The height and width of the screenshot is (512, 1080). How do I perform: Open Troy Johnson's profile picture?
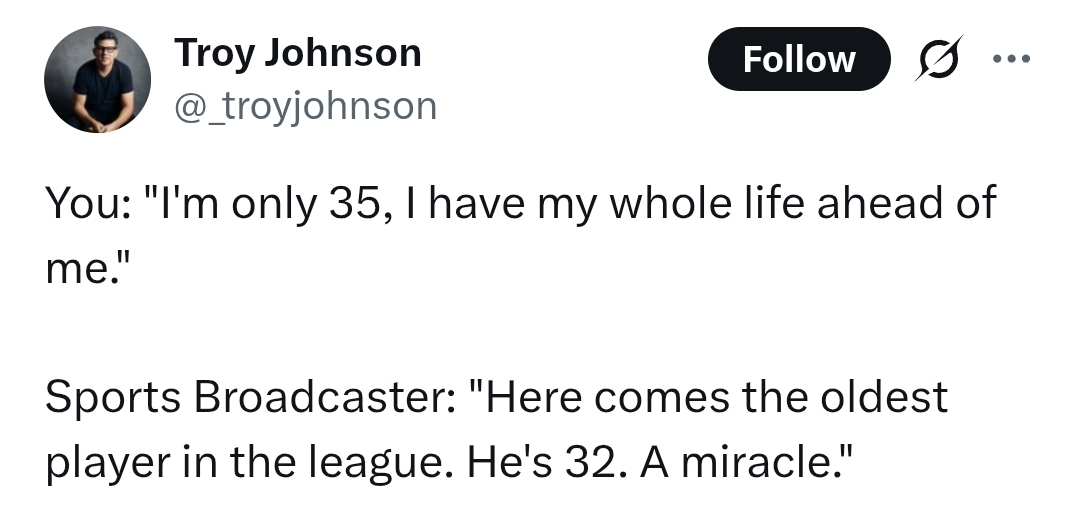(98, 80)
